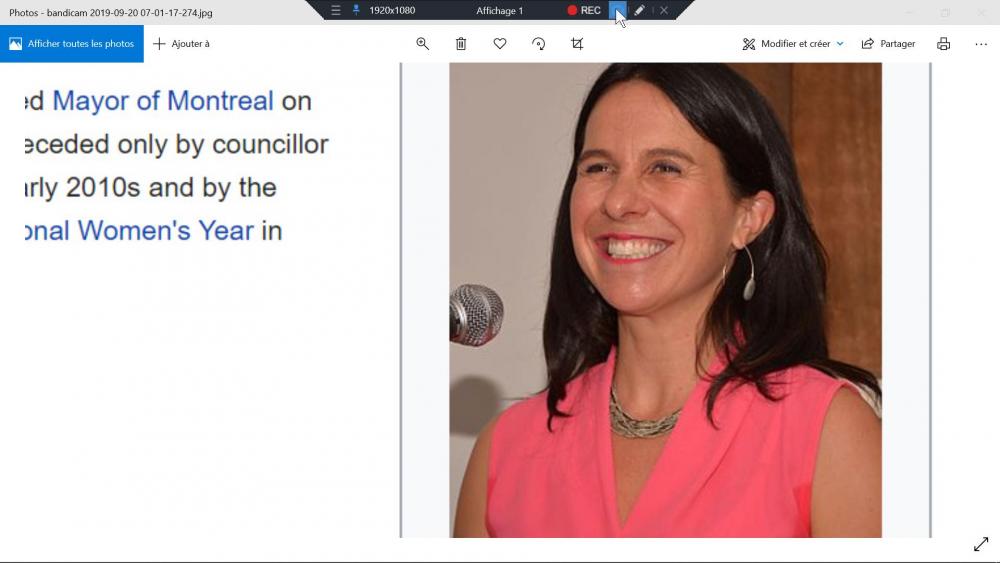Viewport: 1000px width, 563px height.
Task: Start recording with the REC button
Action: [584, 10]
